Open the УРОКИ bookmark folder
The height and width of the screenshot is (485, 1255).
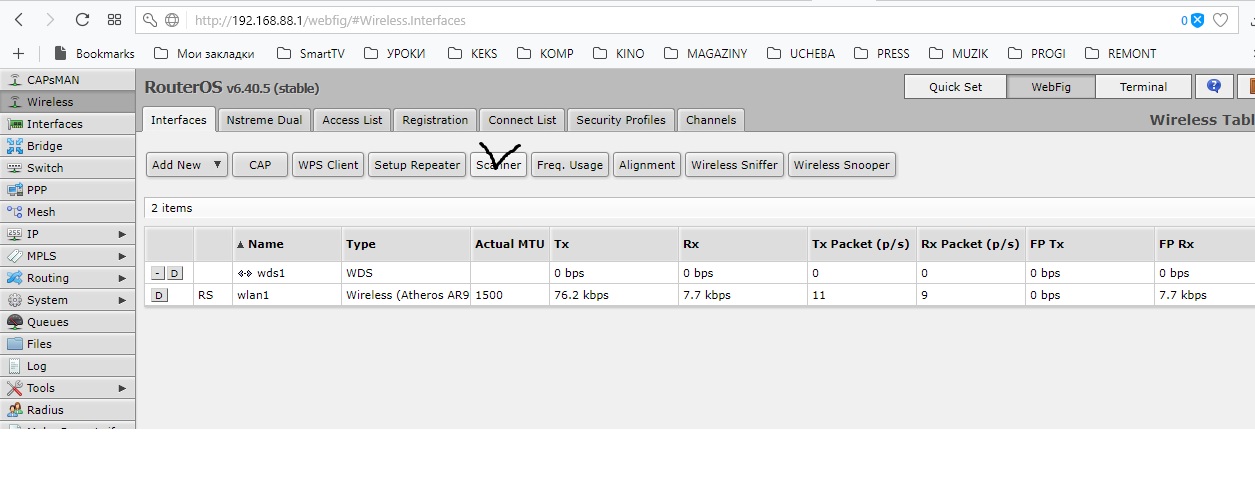[x=395, y=54]
